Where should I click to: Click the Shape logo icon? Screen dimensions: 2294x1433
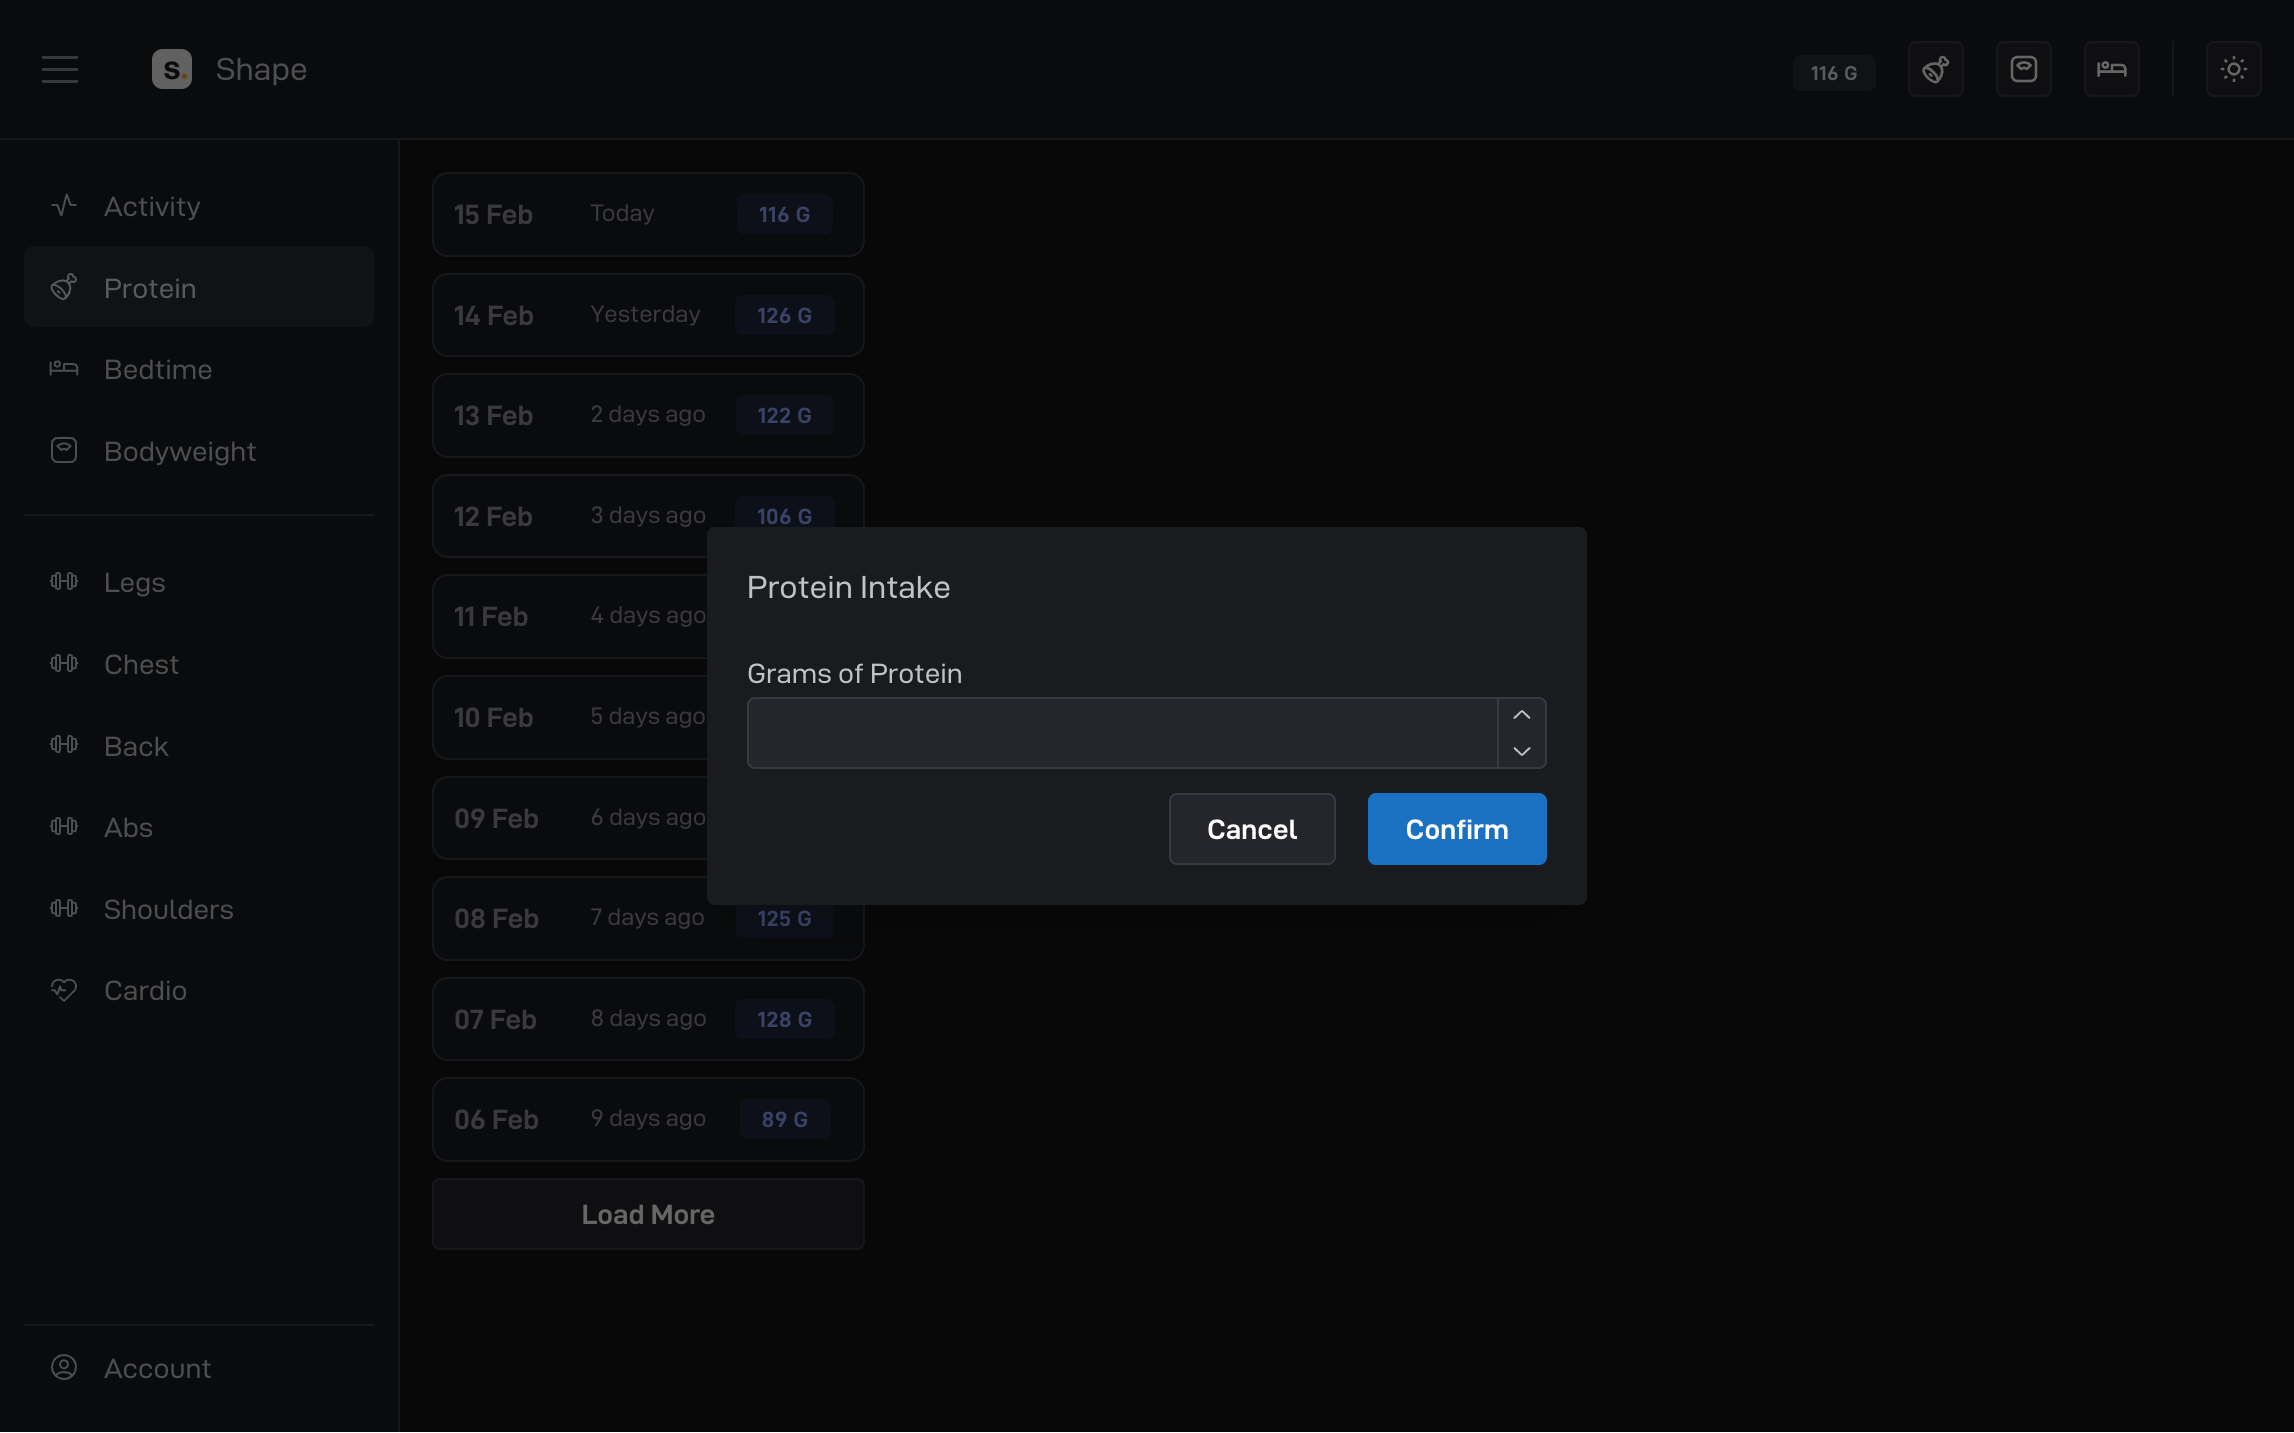172,69
